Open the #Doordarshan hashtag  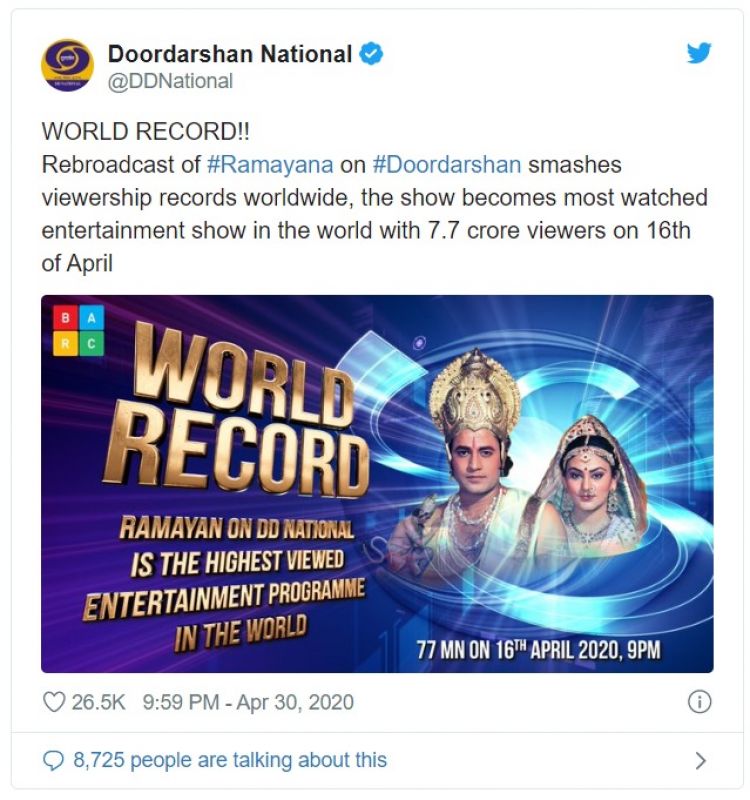[447, 165]
